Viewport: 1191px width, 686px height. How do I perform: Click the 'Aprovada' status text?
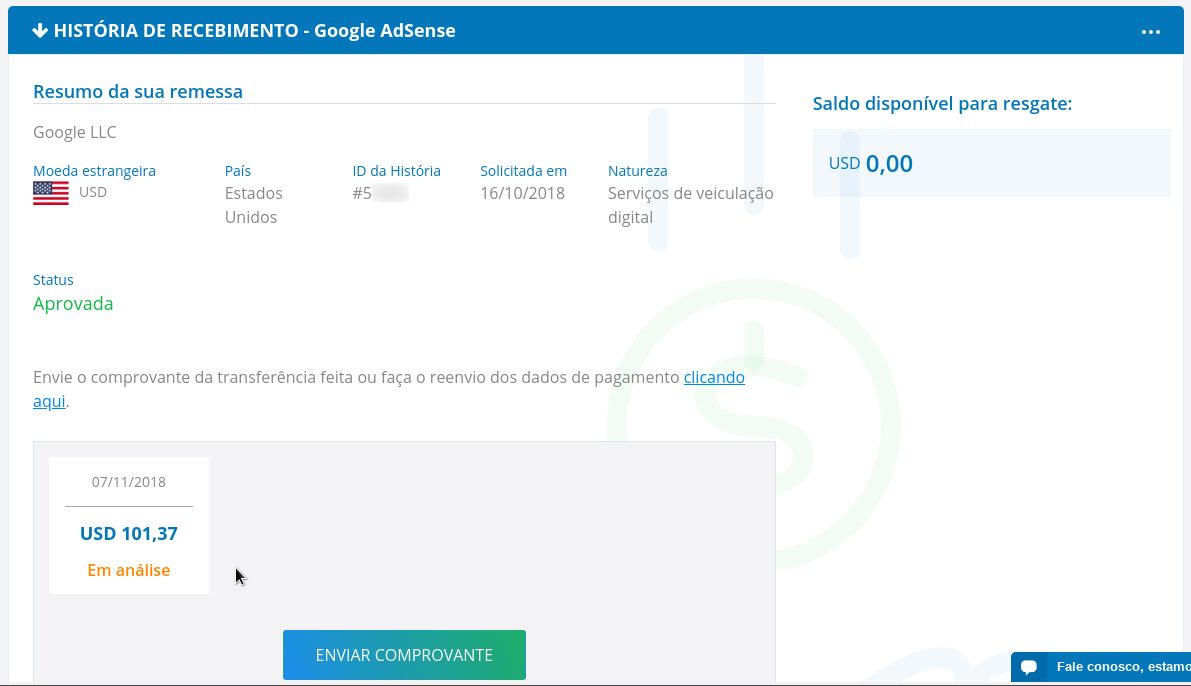point(73,303)
